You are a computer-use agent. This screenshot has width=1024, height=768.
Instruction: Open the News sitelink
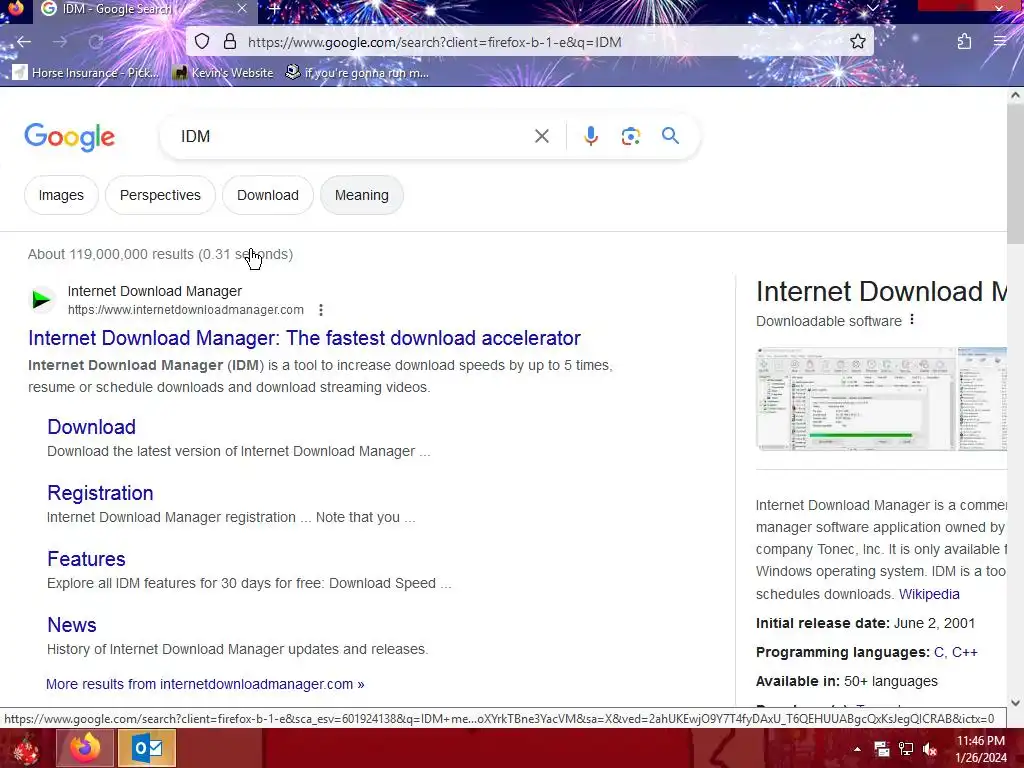[x=72, y=624]
